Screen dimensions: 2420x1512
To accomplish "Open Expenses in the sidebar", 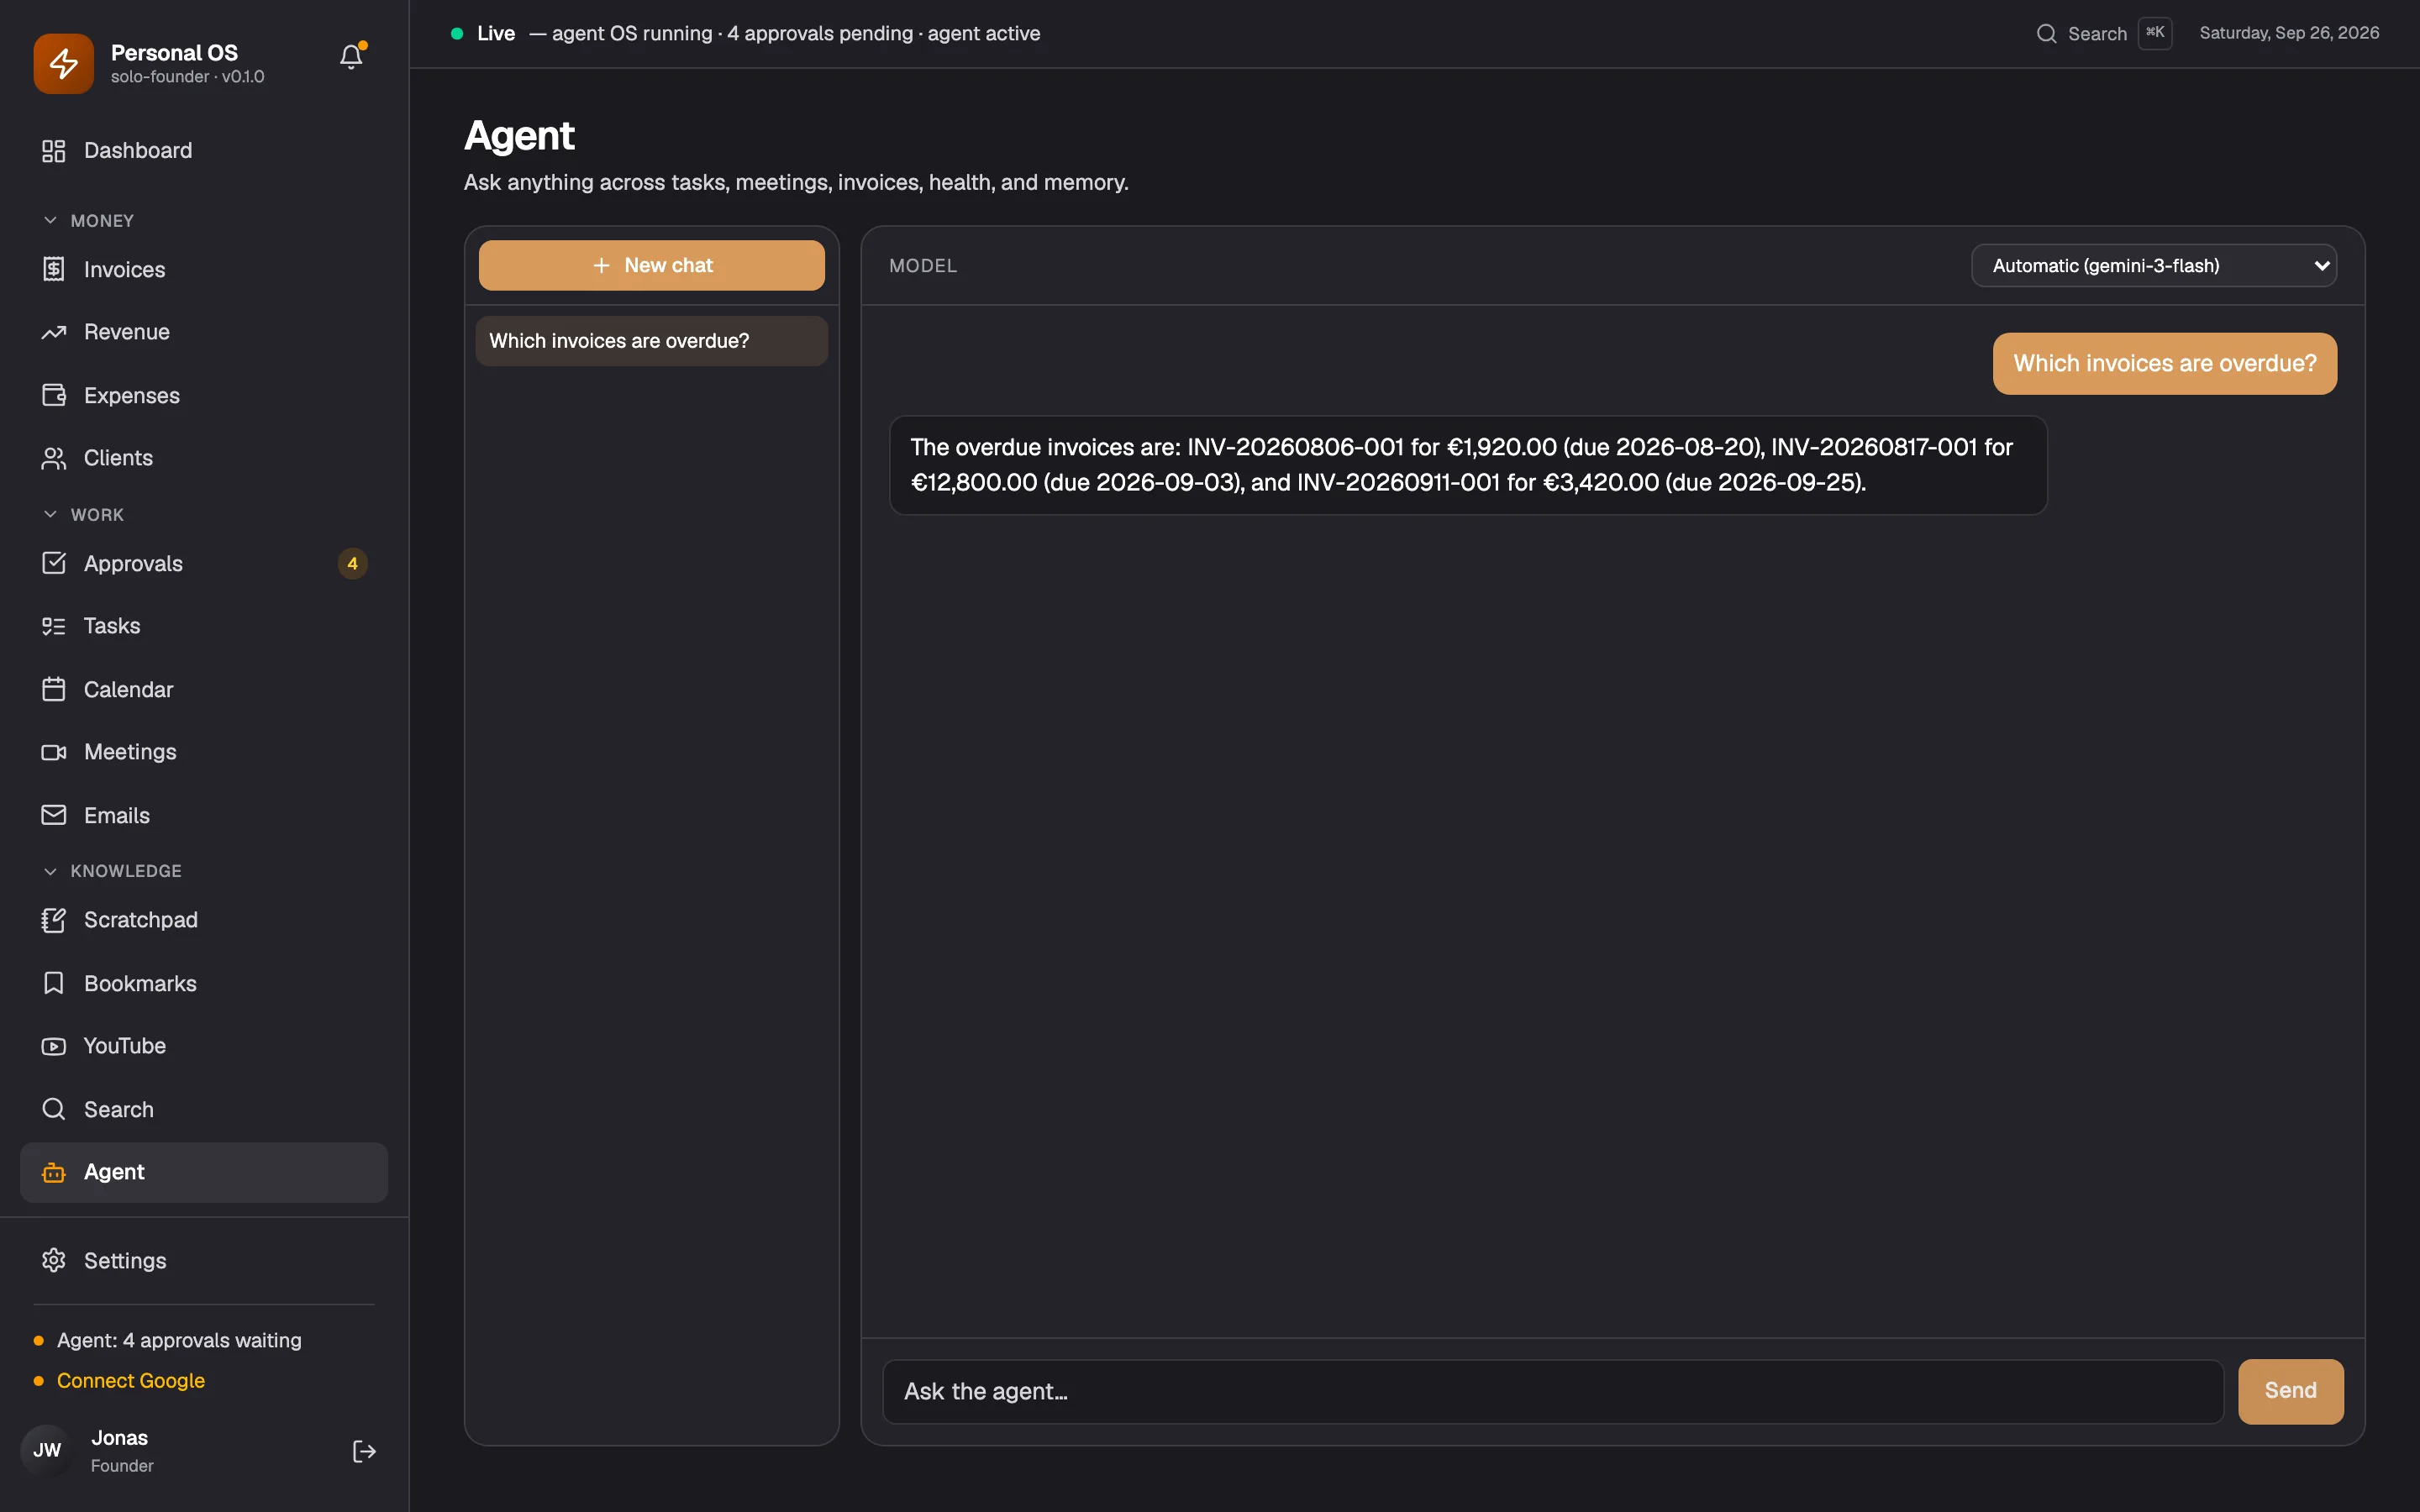I will [203, 396].
